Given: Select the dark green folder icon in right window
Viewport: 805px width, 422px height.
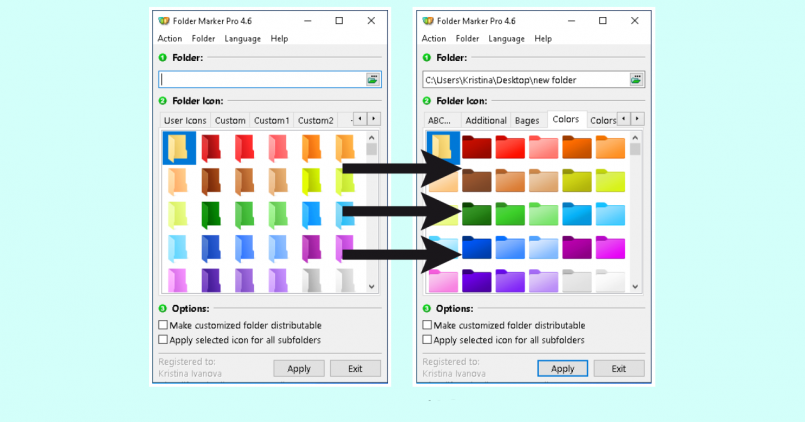Looking at the screenshot, I should (x=476, y=214).
